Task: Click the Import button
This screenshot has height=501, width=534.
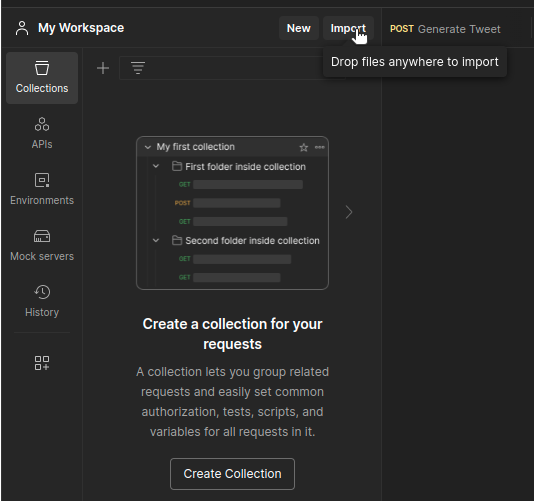Action: point(348,28)
